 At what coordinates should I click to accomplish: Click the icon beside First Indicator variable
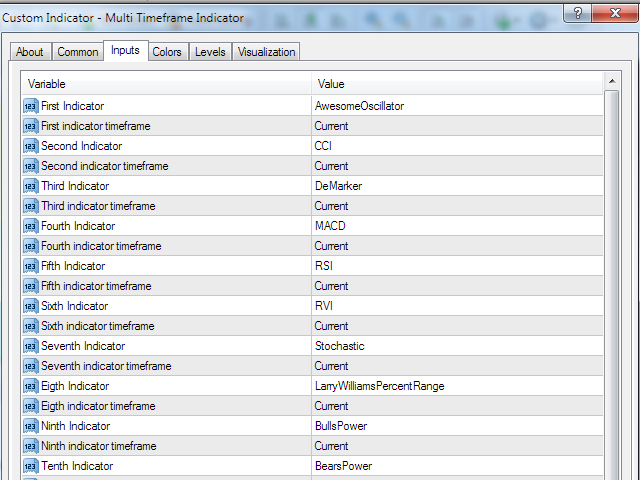30,106
